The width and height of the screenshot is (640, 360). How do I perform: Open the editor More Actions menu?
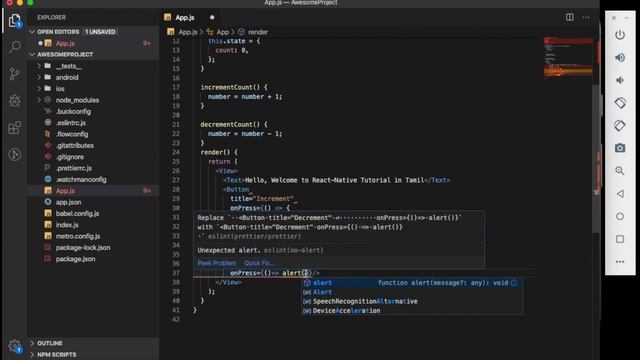click(586, 17)
